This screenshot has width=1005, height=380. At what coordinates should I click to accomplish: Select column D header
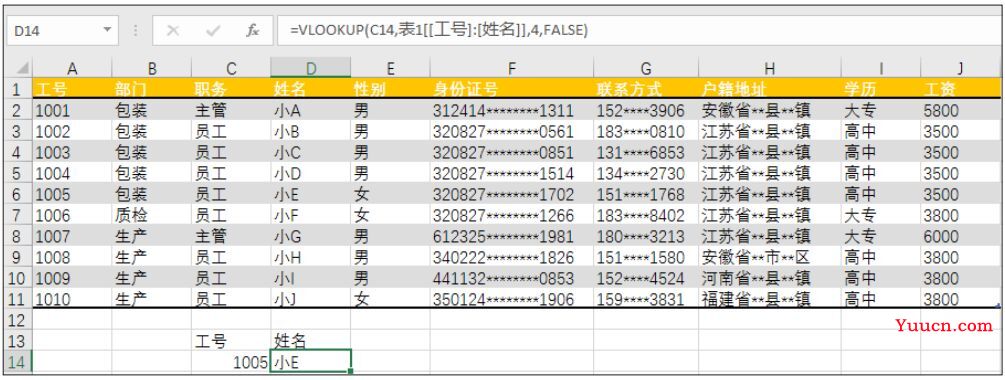pos(310,68)
